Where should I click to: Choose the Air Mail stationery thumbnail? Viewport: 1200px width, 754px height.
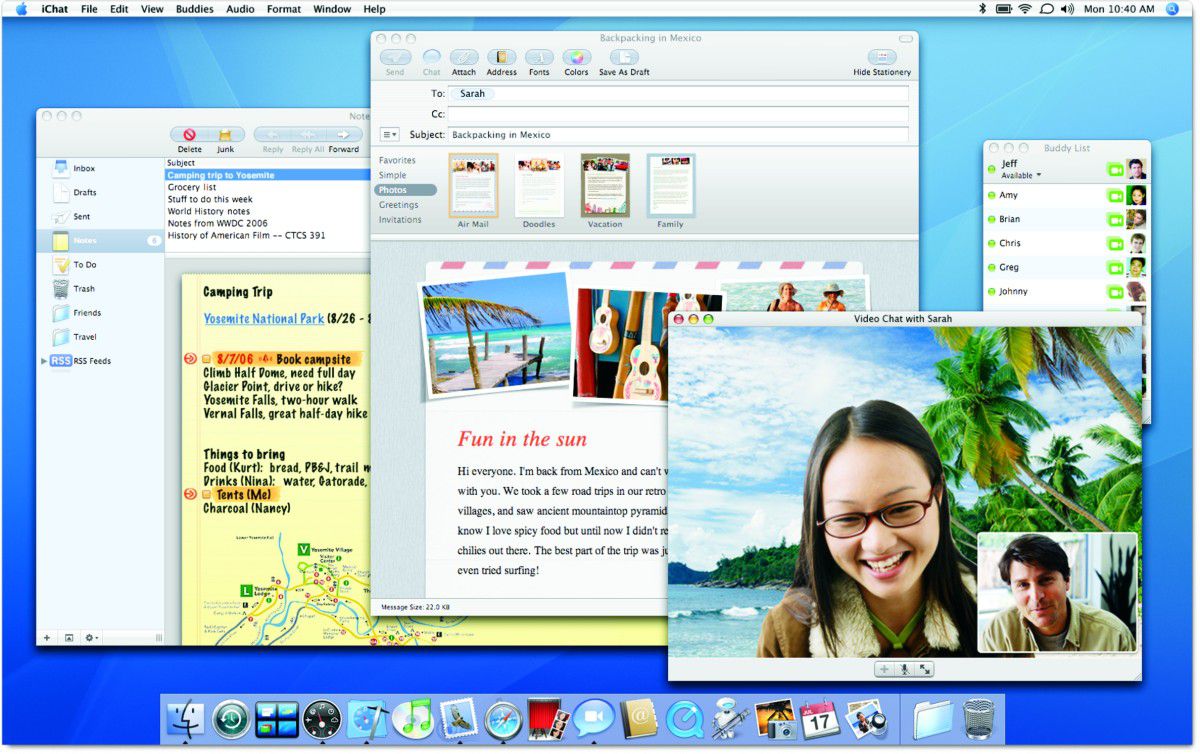(474, 186)
